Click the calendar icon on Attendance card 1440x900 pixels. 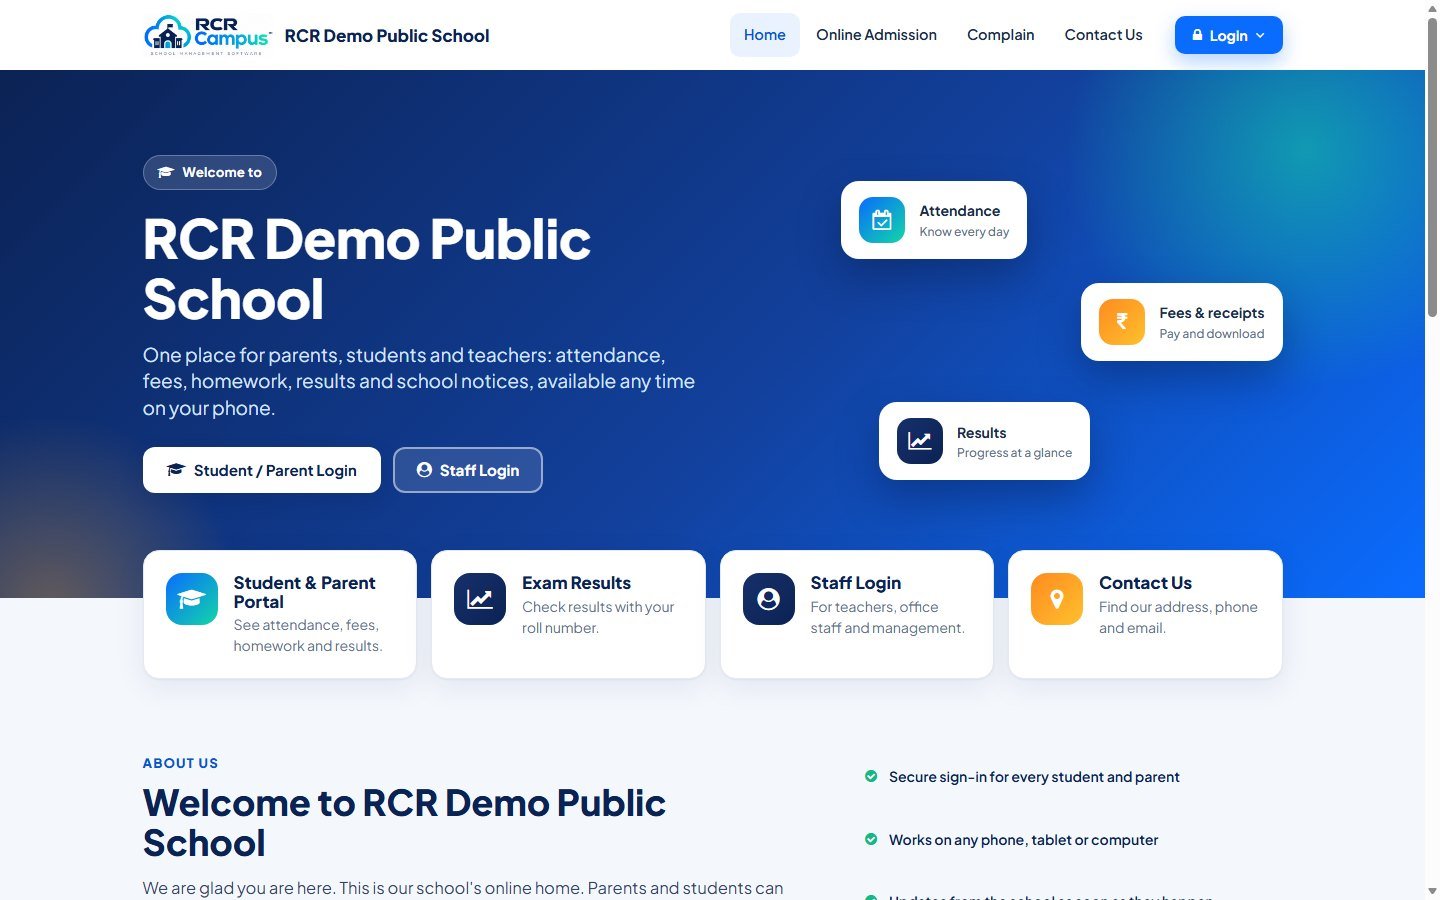point(882,220)
